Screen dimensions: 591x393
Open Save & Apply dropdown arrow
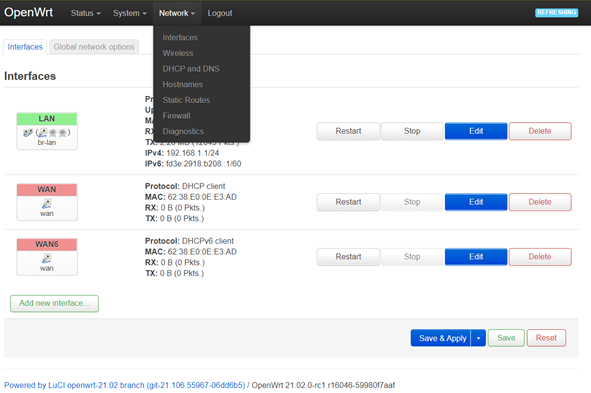tap(478, 338)
